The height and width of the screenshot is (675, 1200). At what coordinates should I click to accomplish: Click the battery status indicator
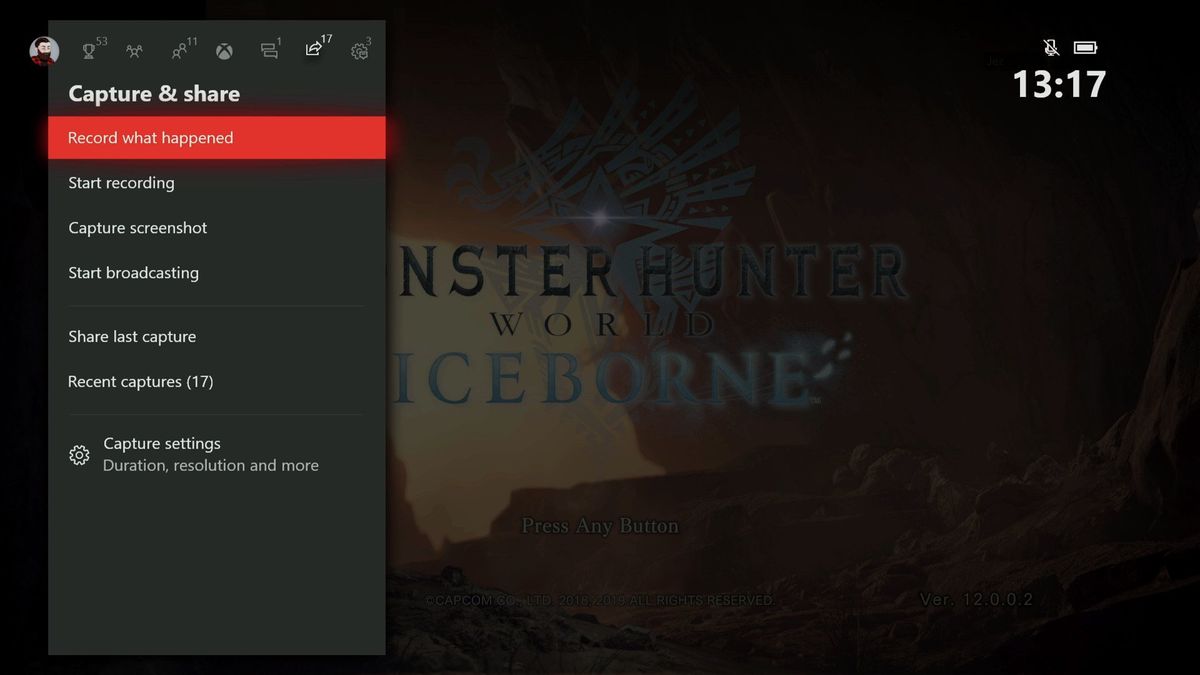(1084, 46)
